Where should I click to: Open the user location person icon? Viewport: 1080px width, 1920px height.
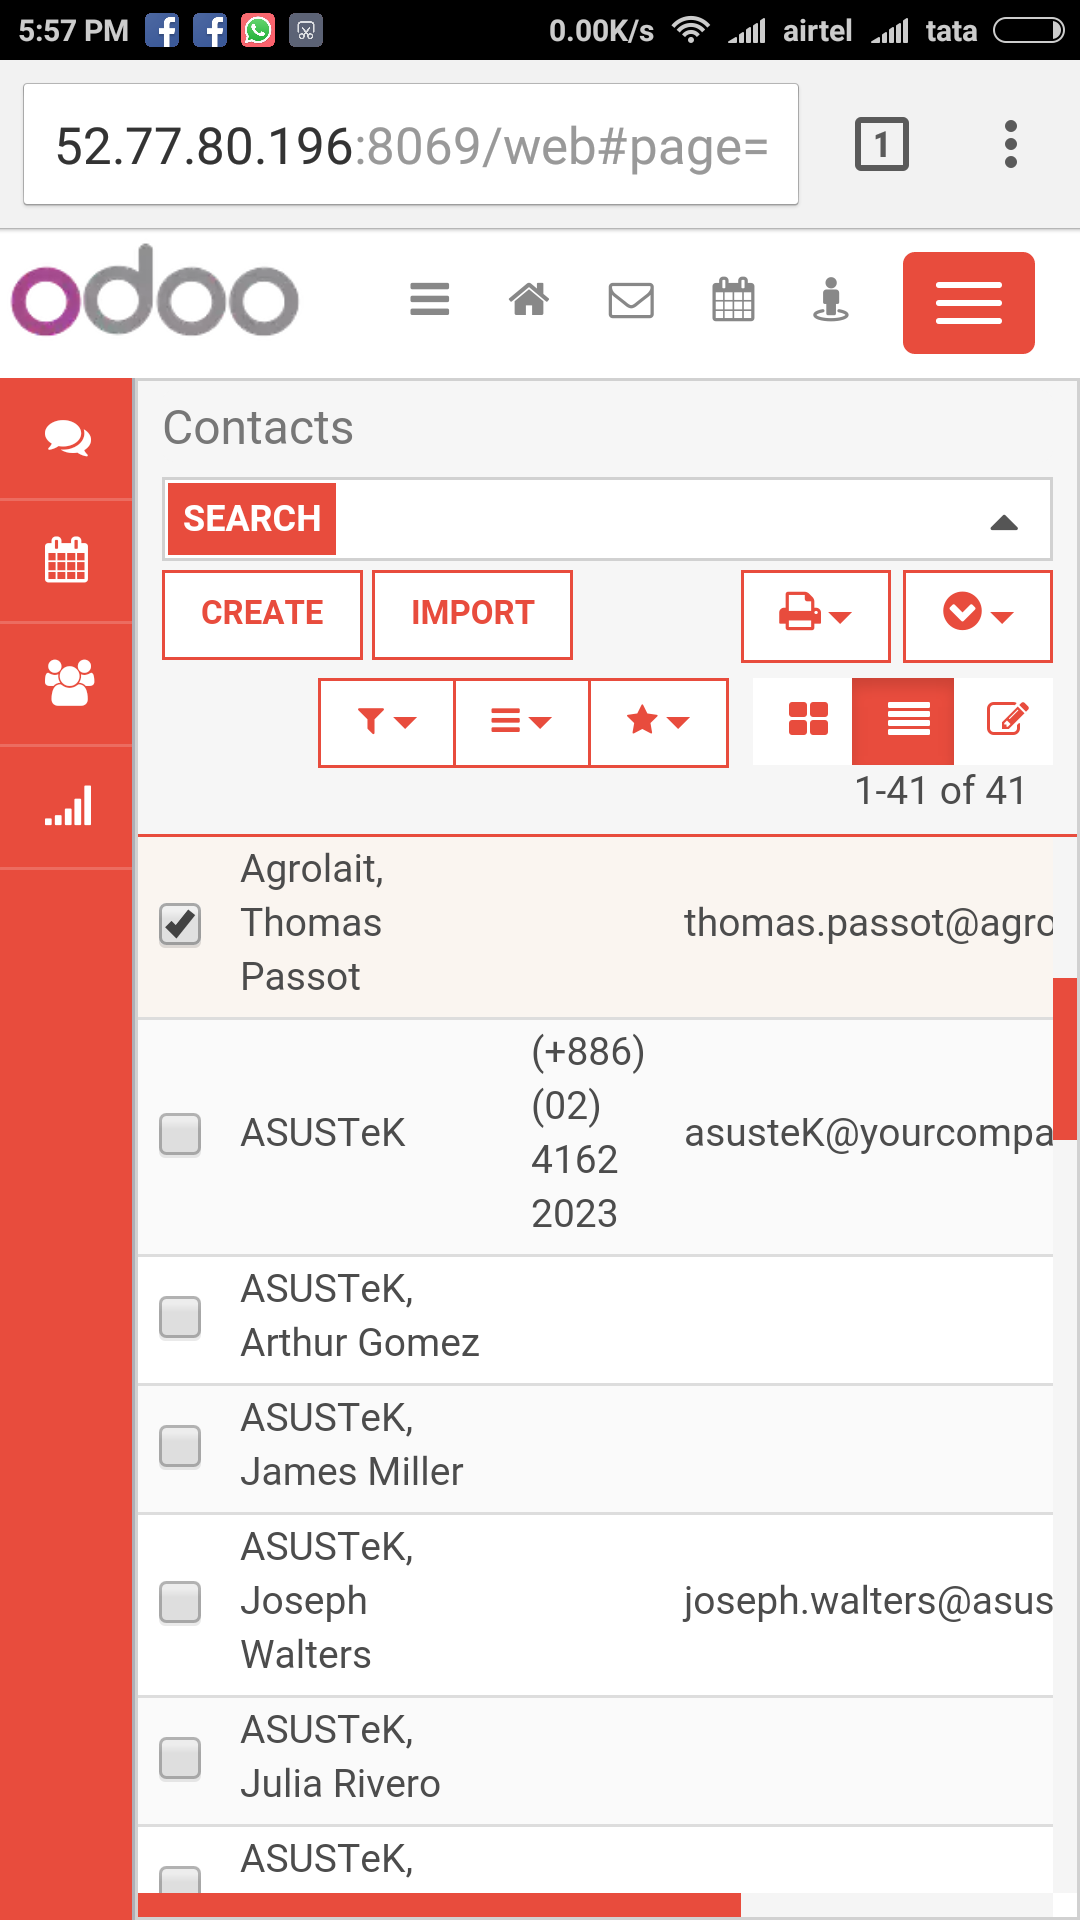point(831,299)
